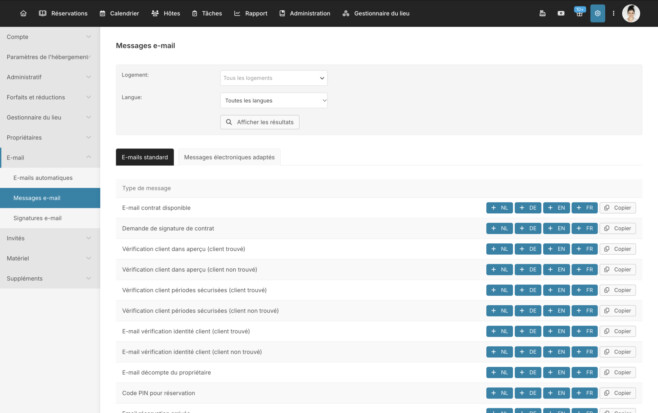658x413 pixels.
Task: Switch to E-mails standard tab
Action: [145, 157]
